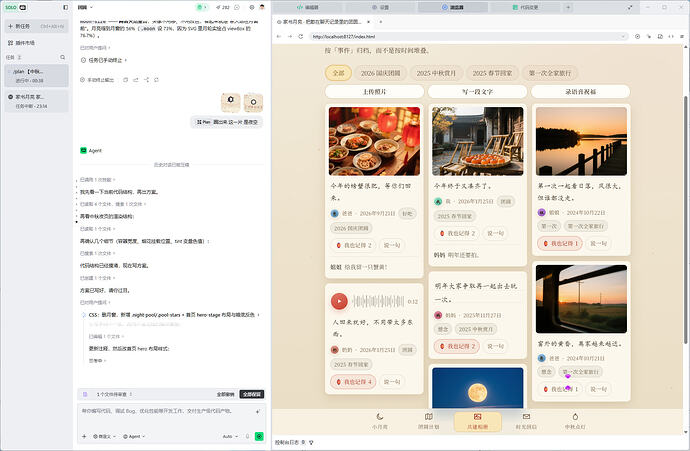Click the export arrow icon beside the copy icon
690x451 pixels.
(136, 80)
